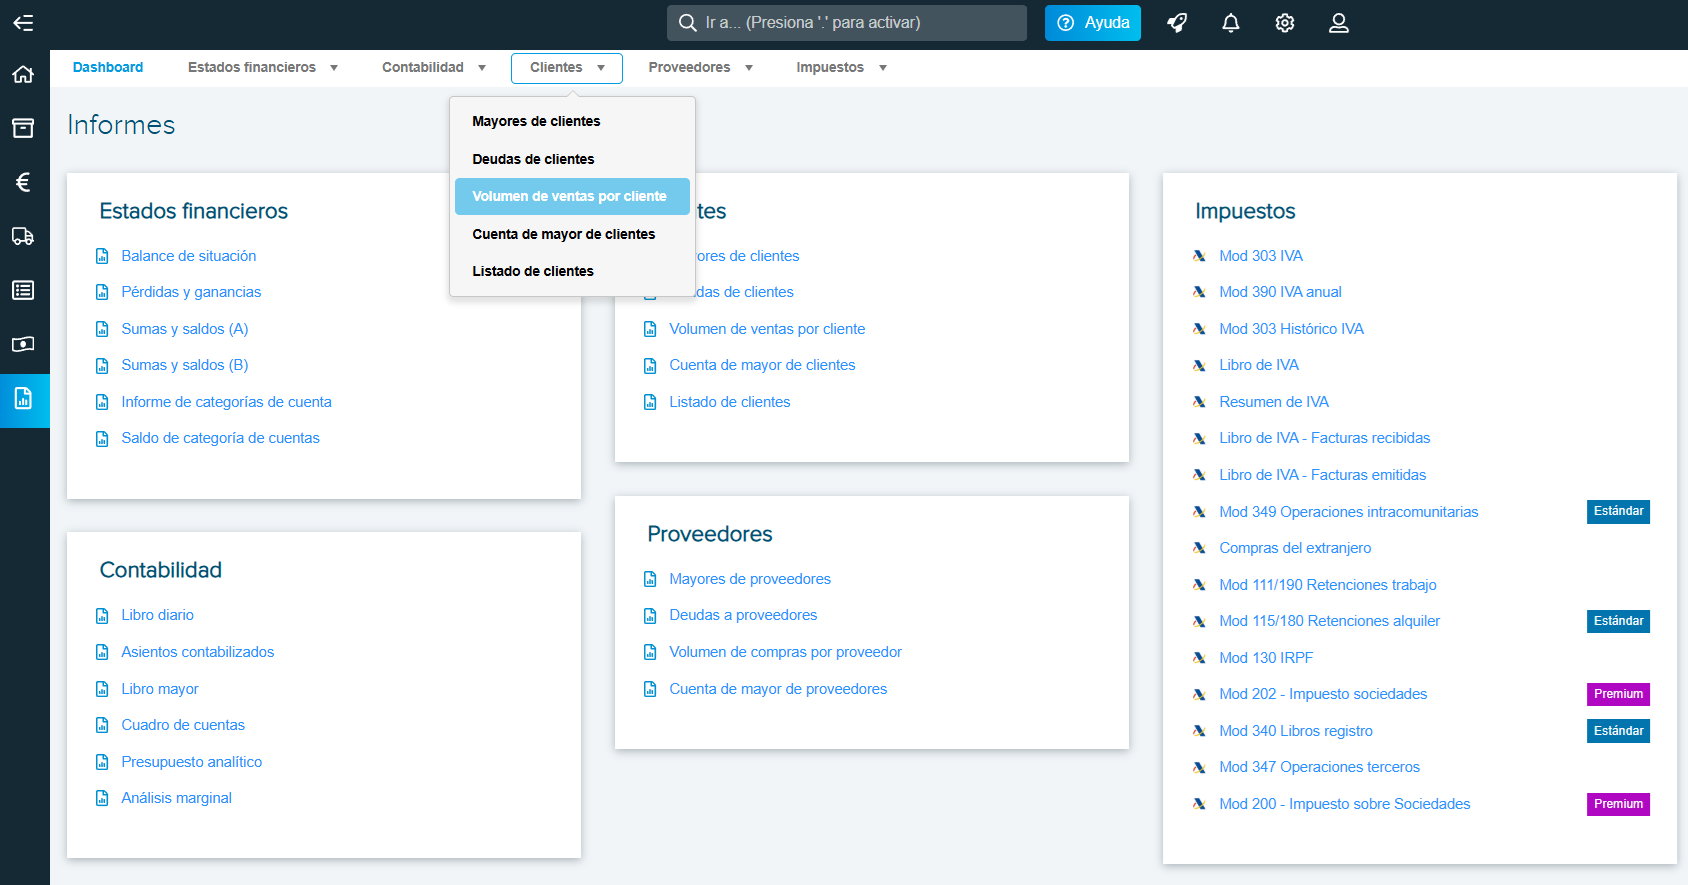
Task: Open Deudas a proveedores report
Action: pos(743,615)
